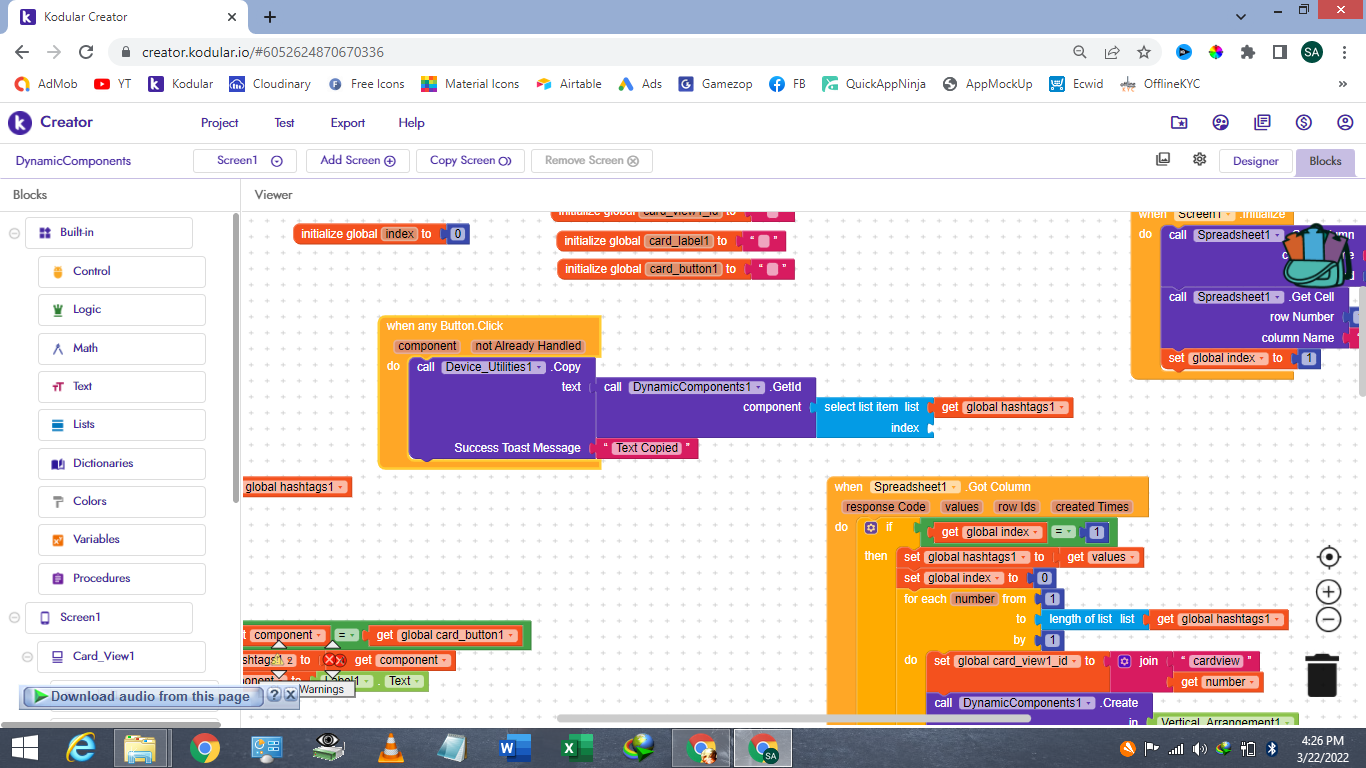Open the documentation icon in header
1366x768 pixels.
tap(1262, 122)
